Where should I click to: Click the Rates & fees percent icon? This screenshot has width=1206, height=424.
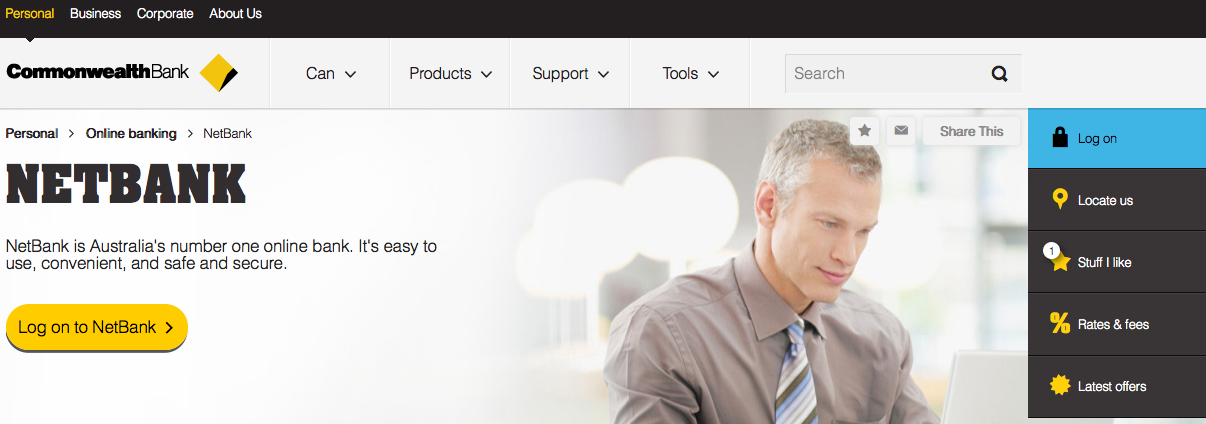(1060, 323)
